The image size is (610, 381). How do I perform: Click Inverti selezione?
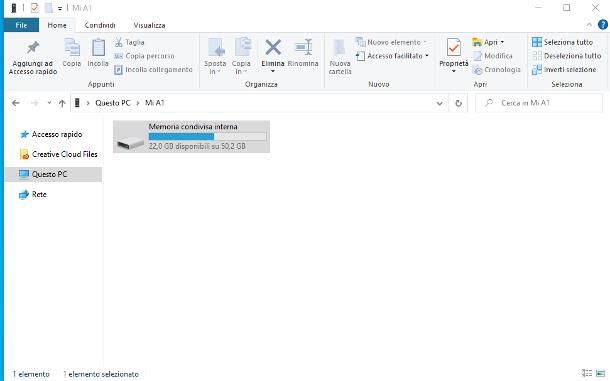(x=564, y=69)
